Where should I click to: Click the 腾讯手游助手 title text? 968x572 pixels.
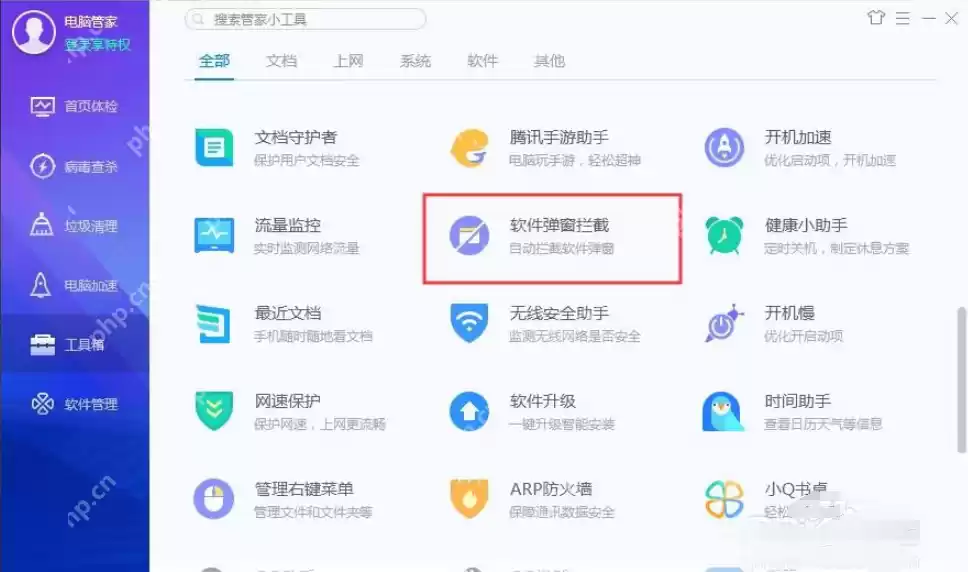point(559,137)
